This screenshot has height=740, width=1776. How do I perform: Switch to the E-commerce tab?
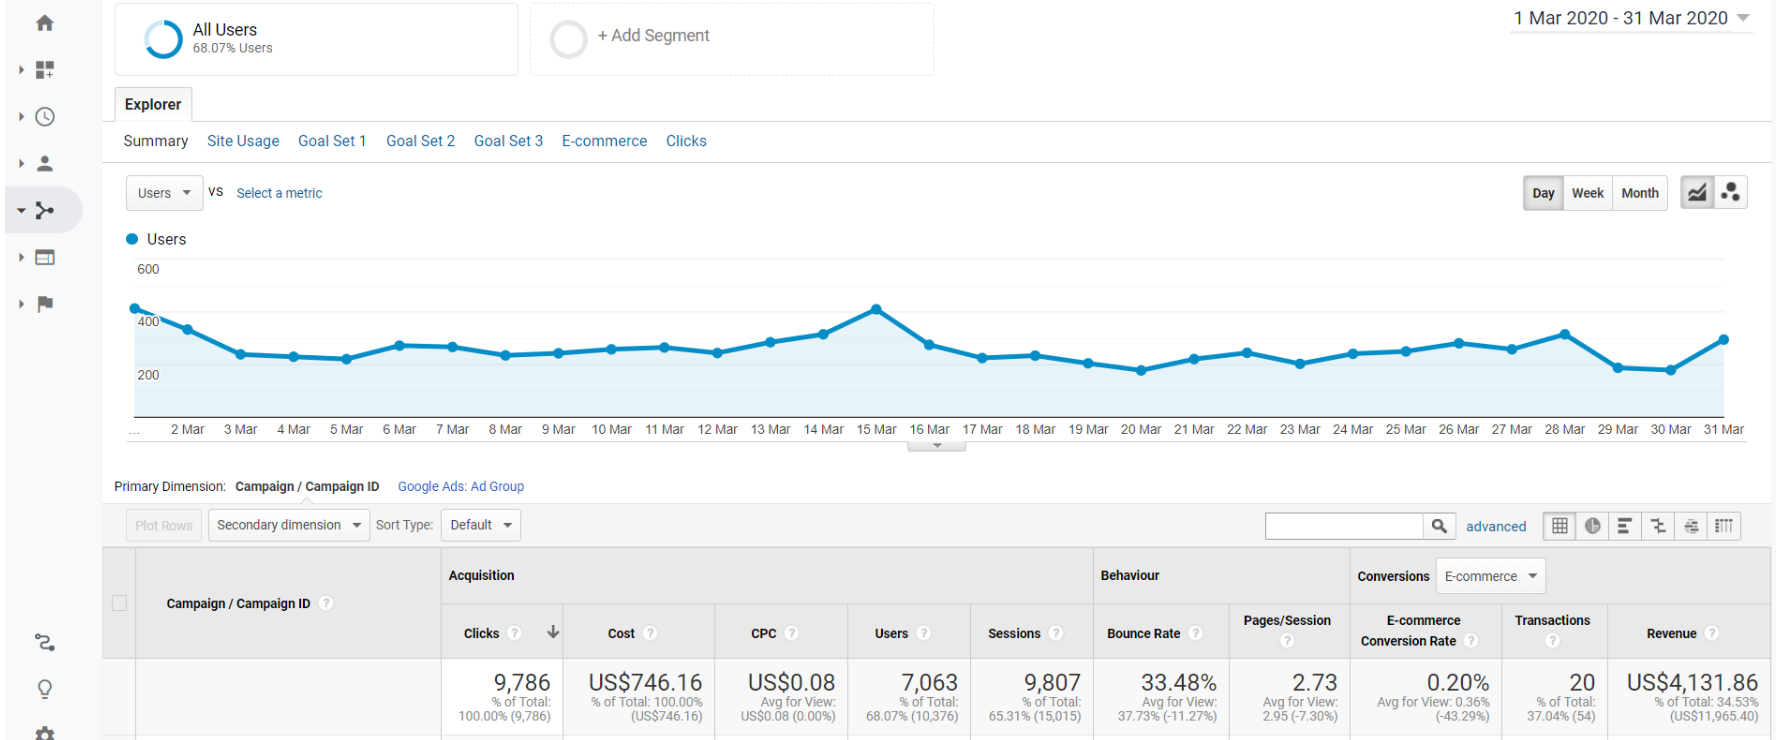[x=604, y=141]
